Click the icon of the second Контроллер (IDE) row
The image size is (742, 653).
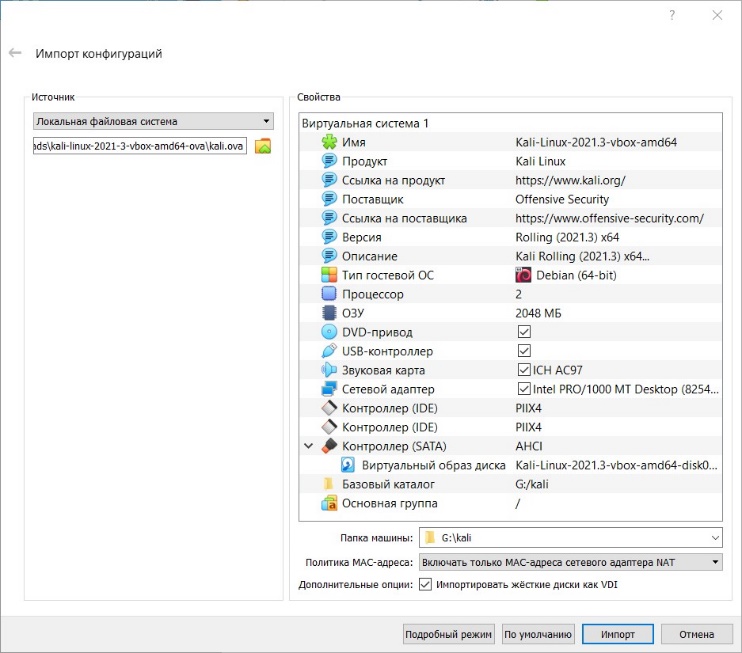(x=329, y=427)
